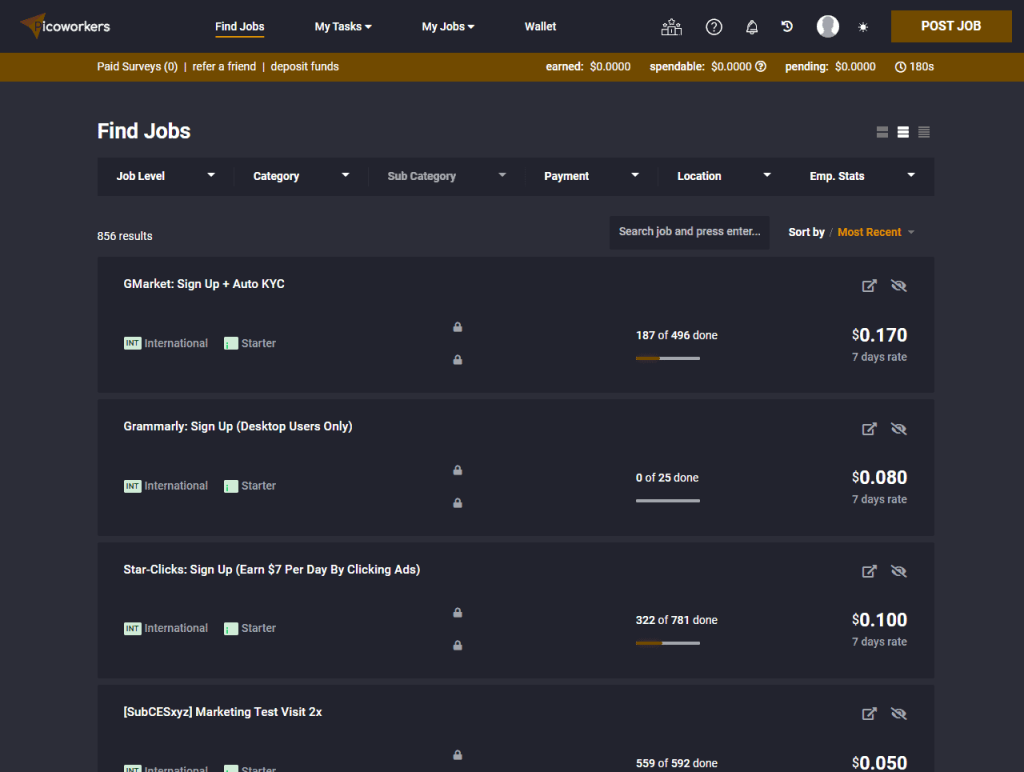The height and width of the screenshot is (772, 1024).
Task: Hide the SubCESxyz Marketing Test job
Action: [899, 713]
